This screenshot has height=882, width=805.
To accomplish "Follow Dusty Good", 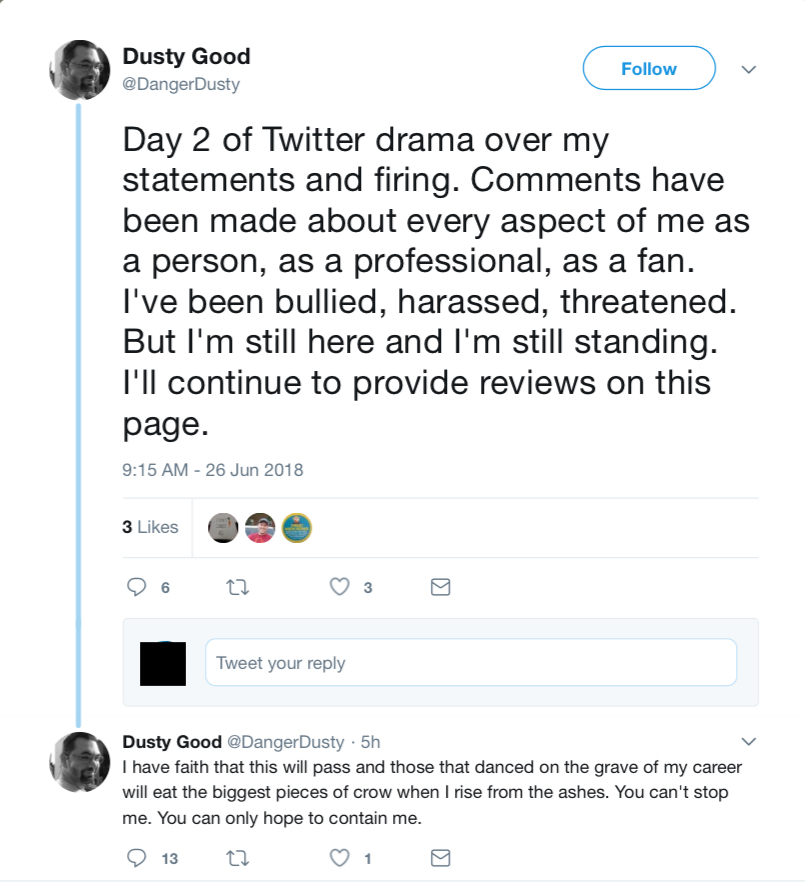I will pyautogui.click(x=649, y=68).
